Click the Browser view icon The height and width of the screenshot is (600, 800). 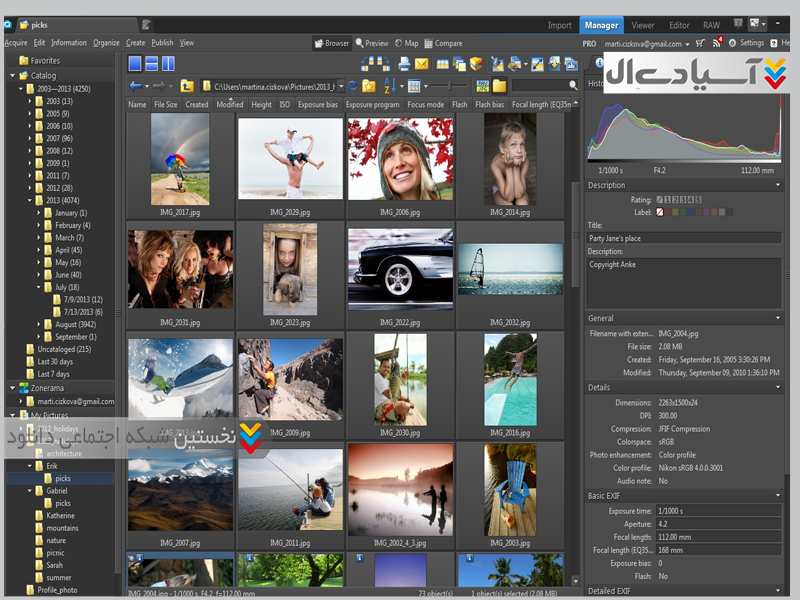[x=319, y=43]
